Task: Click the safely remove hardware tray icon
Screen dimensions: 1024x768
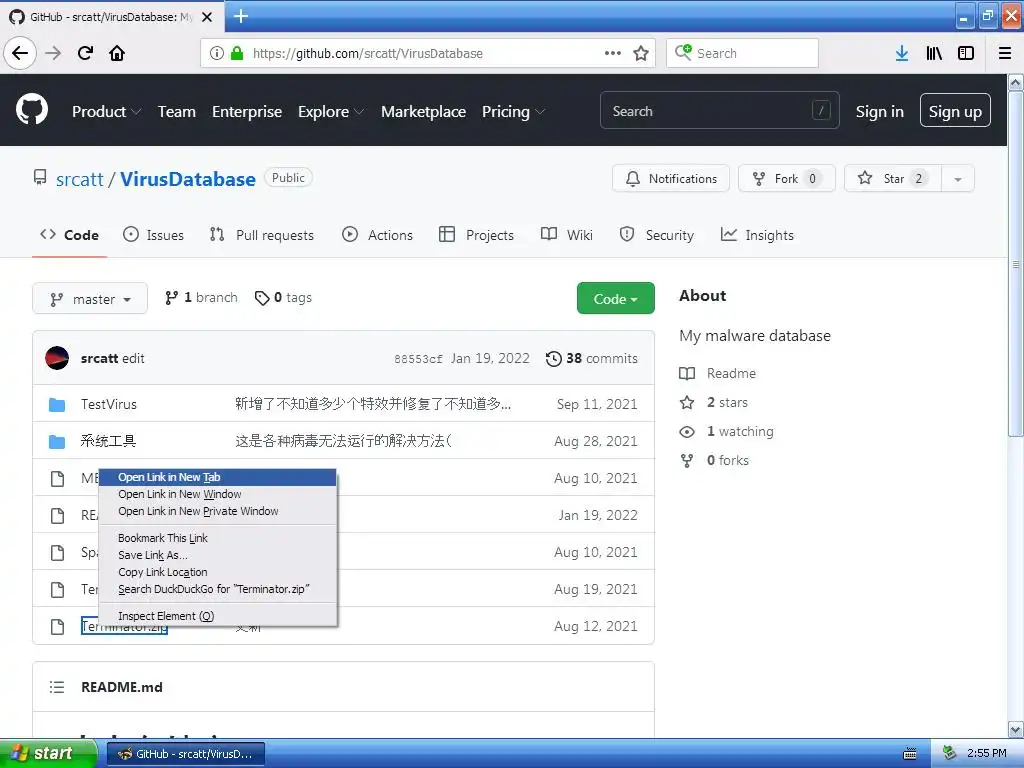Action: tap(950, 753)
